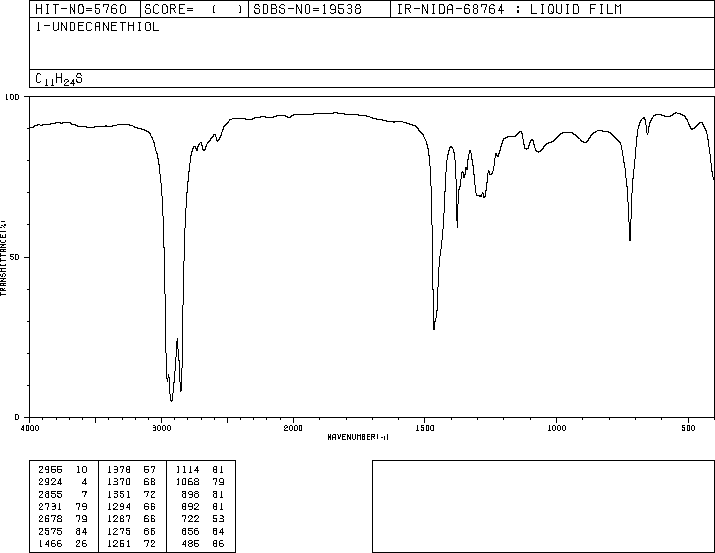Click the sharp spectrum peak tip near 1466 wavenumber
The image size is (715, 553).
point(434,329)
